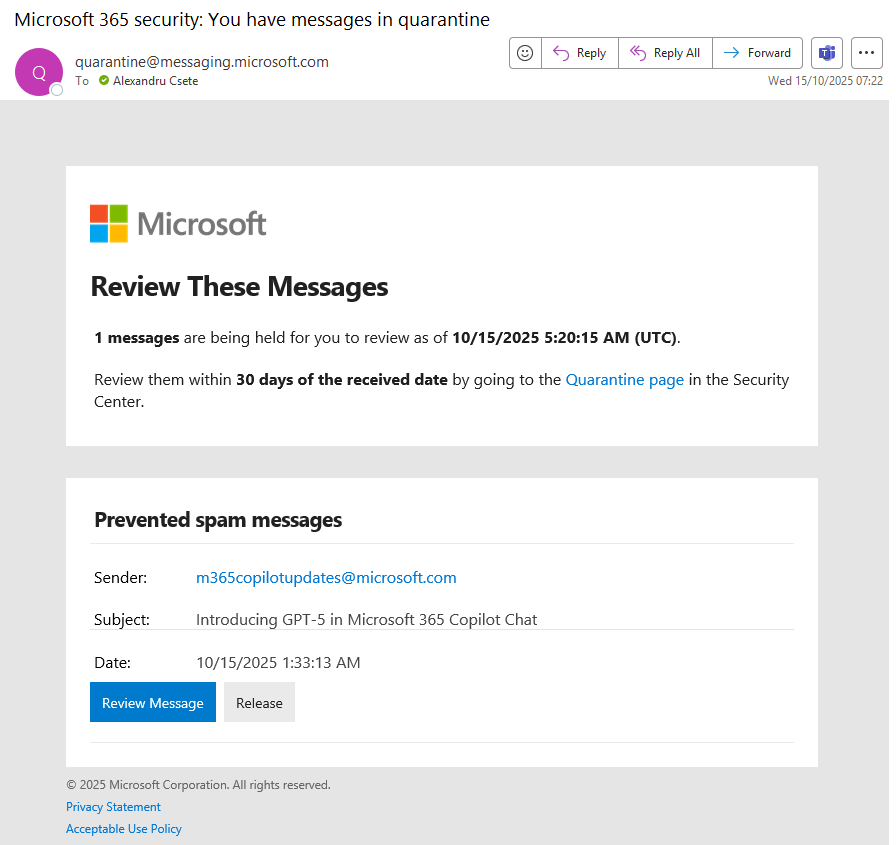Click recipient name Alexandru Csete
The height and width of the screenshot is (845, 896).
(x=155, y=81)
